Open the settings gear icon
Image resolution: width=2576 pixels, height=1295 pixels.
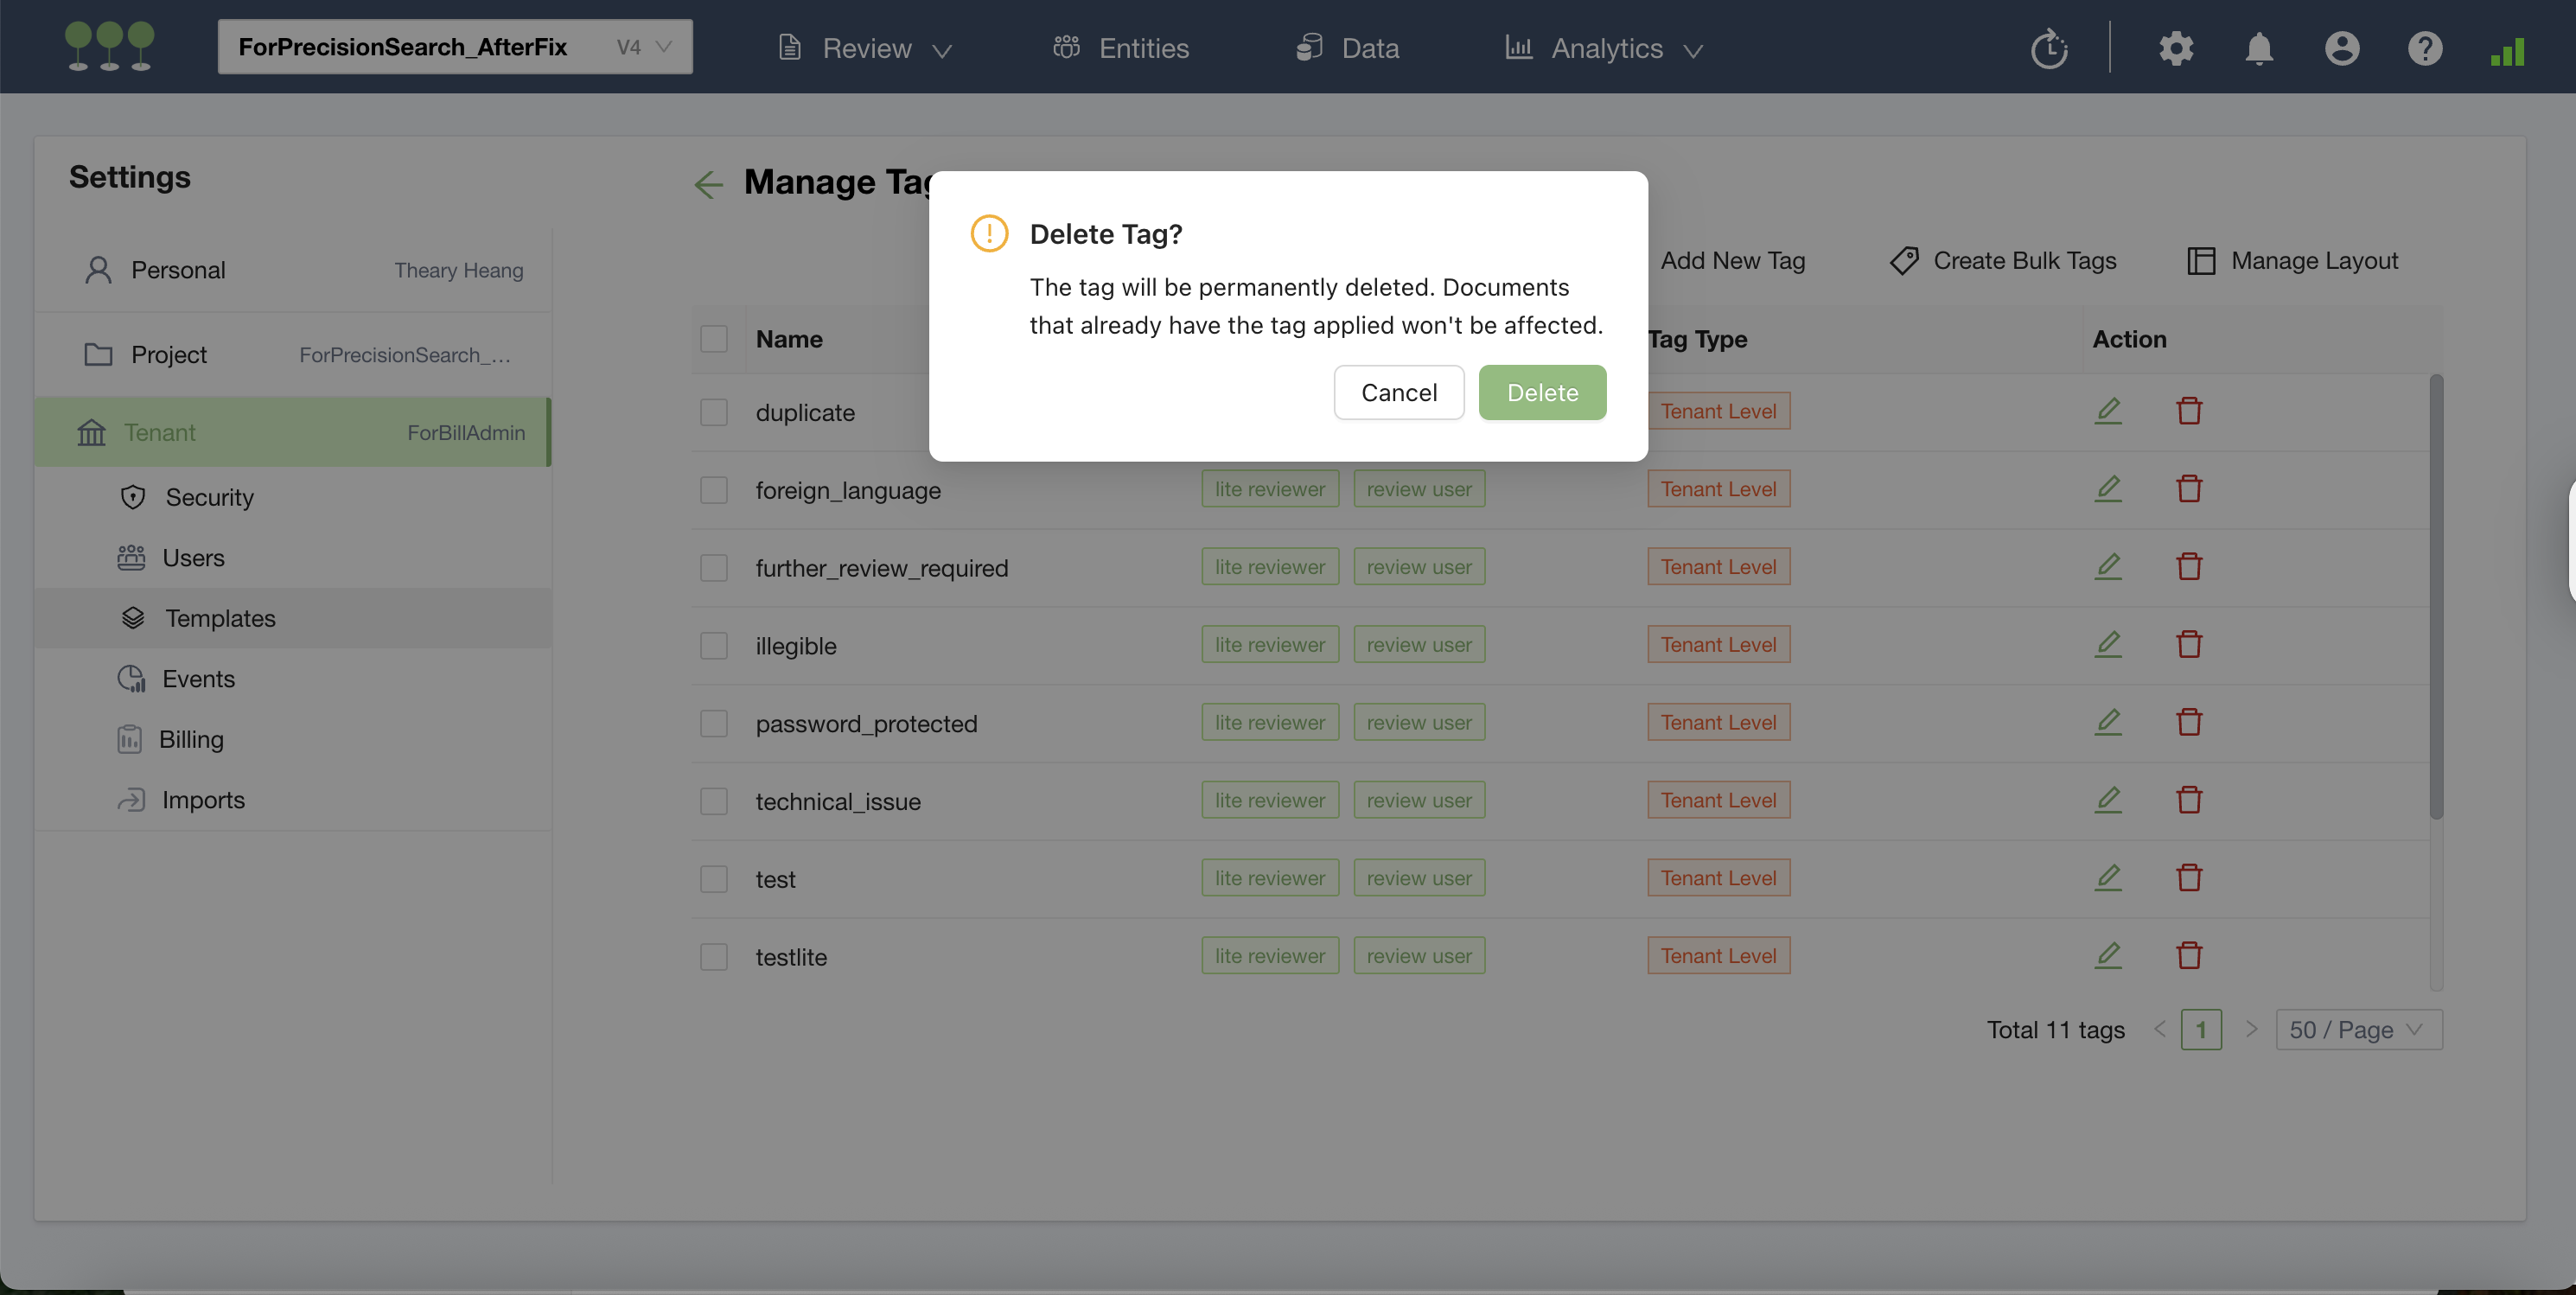(2175, 48)
